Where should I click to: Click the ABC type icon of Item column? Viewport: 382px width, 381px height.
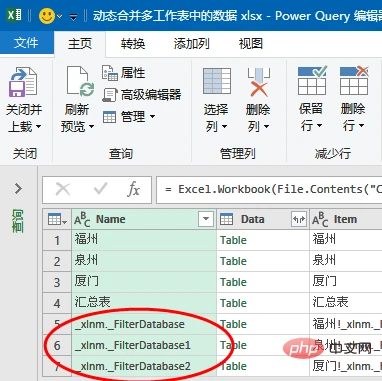coord(320,220)
